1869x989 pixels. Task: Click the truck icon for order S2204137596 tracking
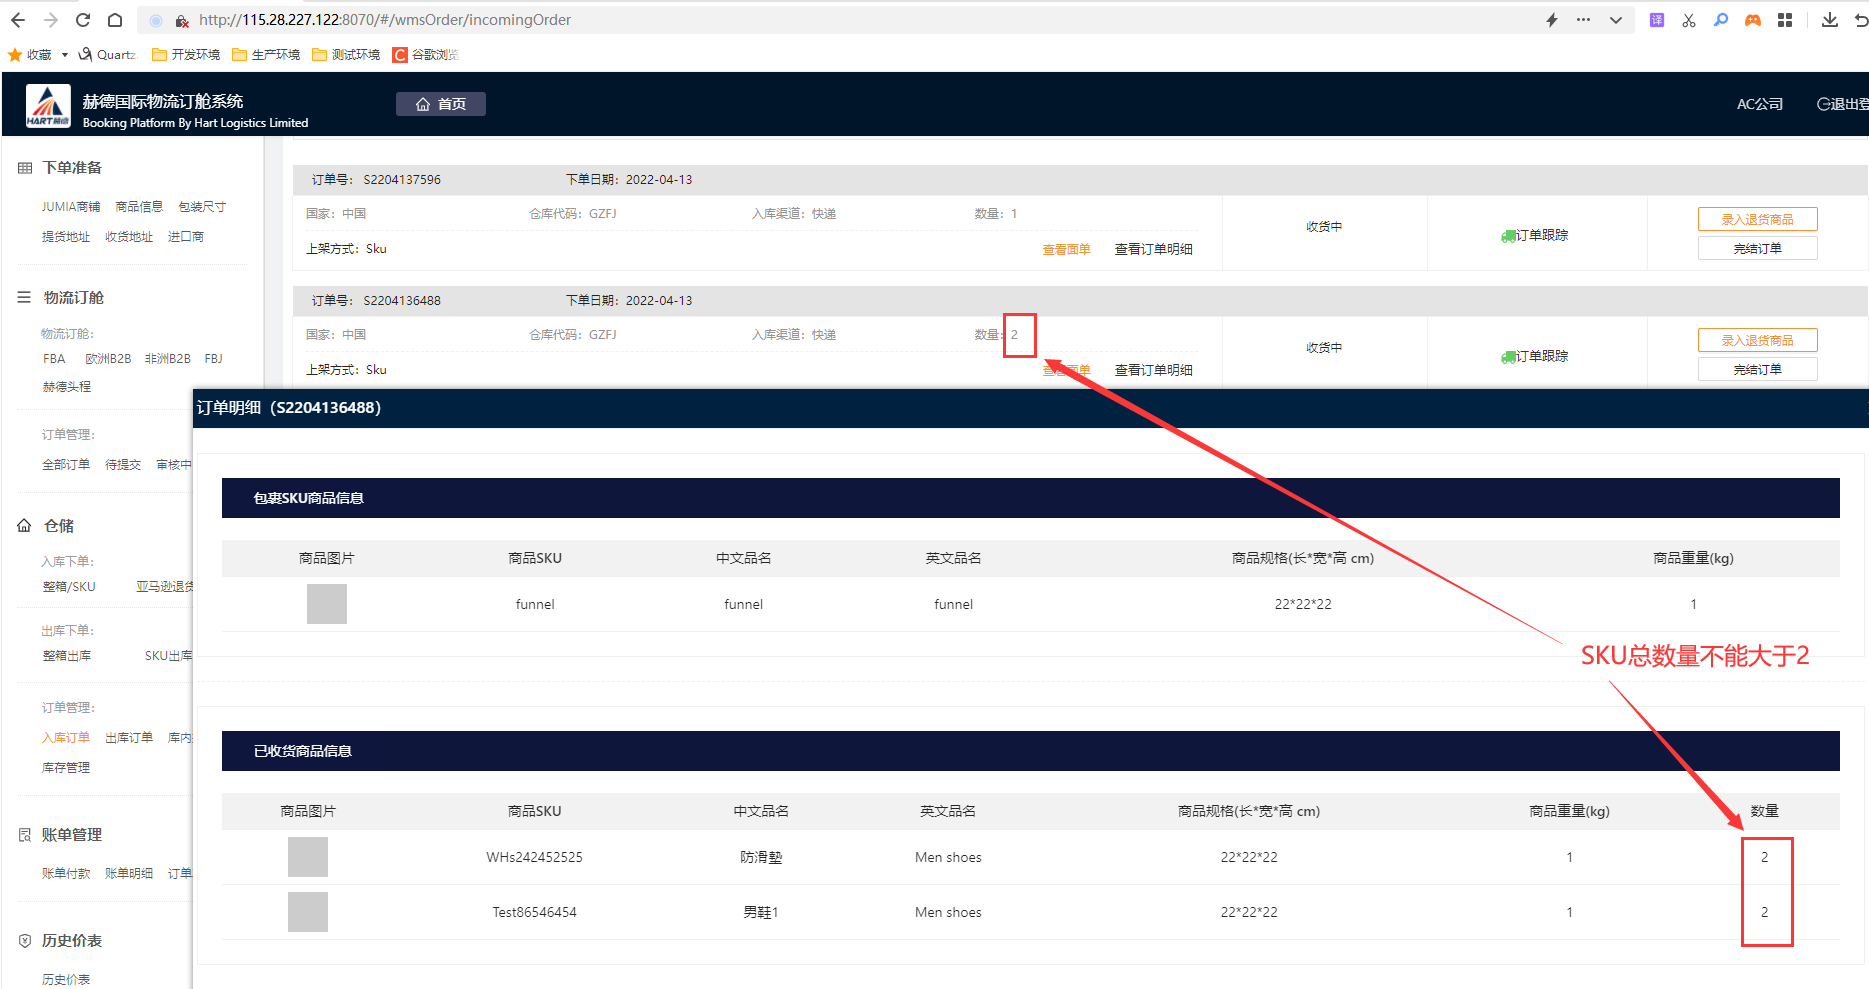click(x=1508, y=236)
